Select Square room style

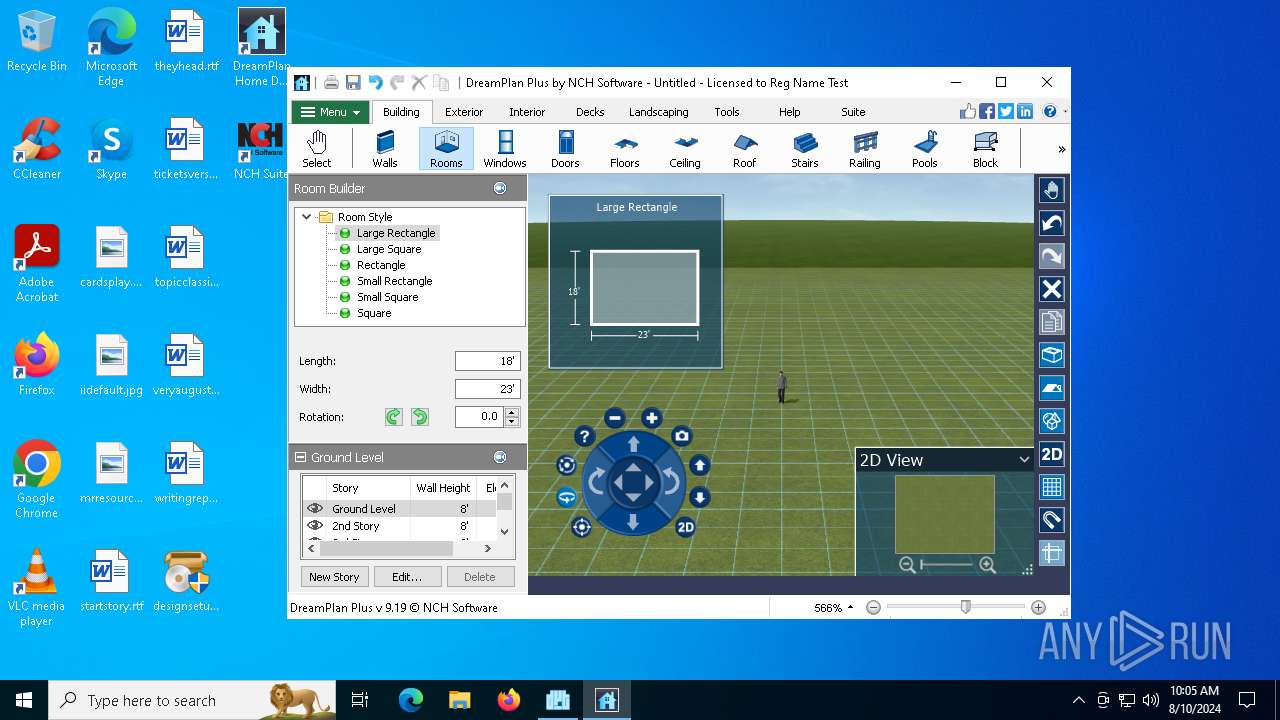pyautogui.click(x=374, y=313)
